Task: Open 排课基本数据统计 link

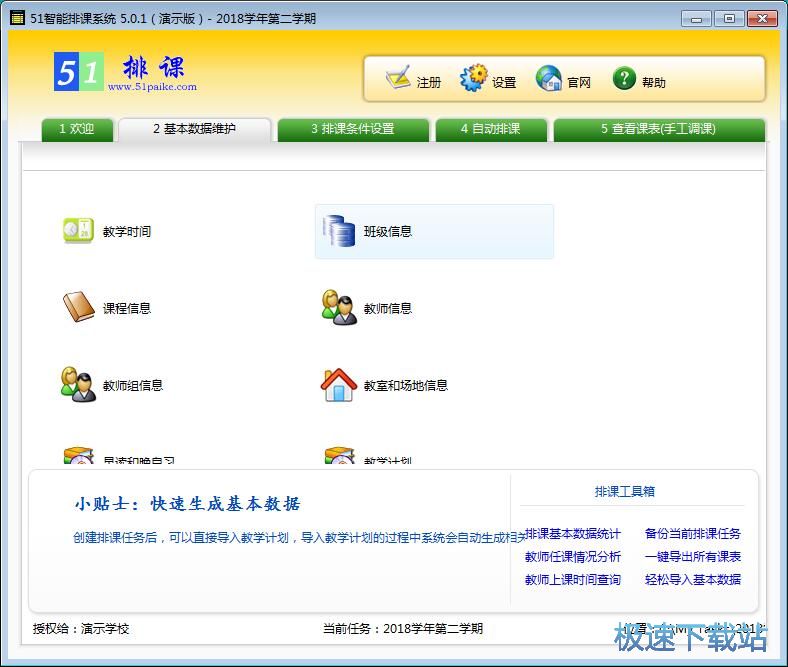Action: tap(573, 534)
